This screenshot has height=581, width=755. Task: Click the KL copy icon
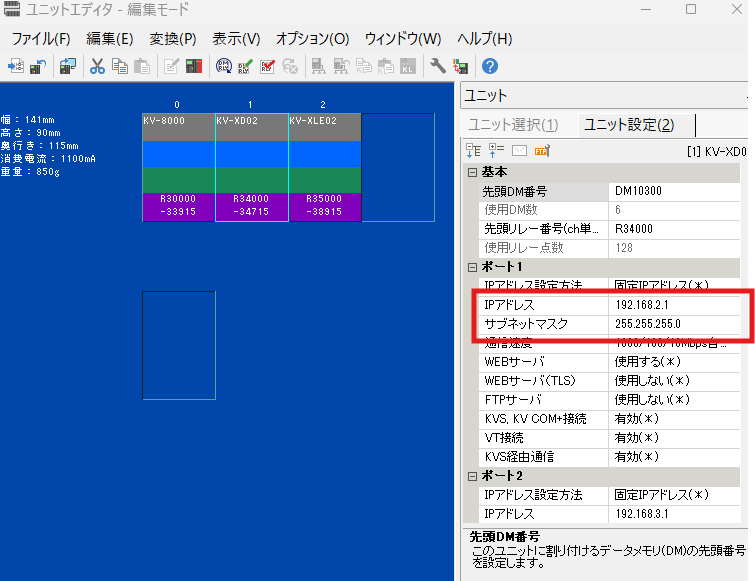click(364, 66)
